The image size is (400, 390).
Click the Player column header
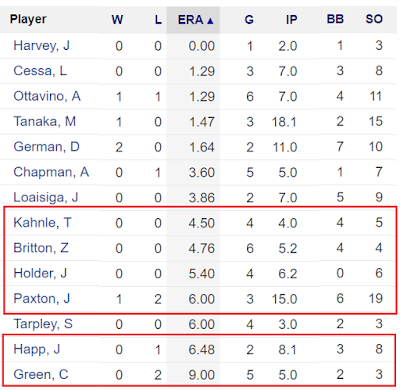pyautogui.click(x=28, y=19)
